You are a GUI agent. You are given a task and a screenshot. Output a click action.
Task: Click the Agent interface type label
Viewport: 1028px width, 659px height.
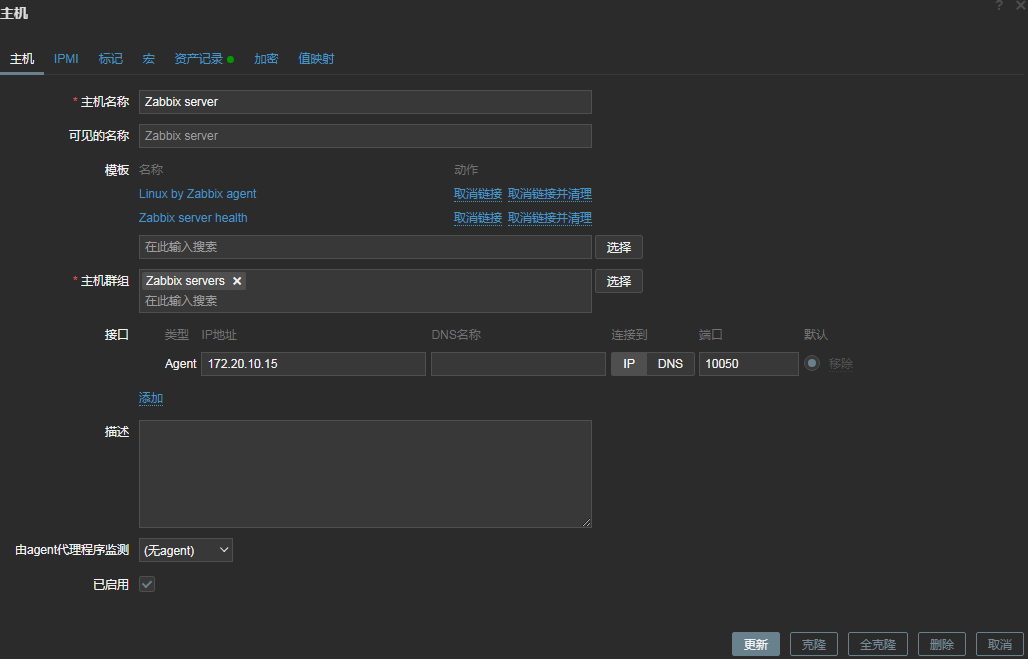[x=180, y=363]
